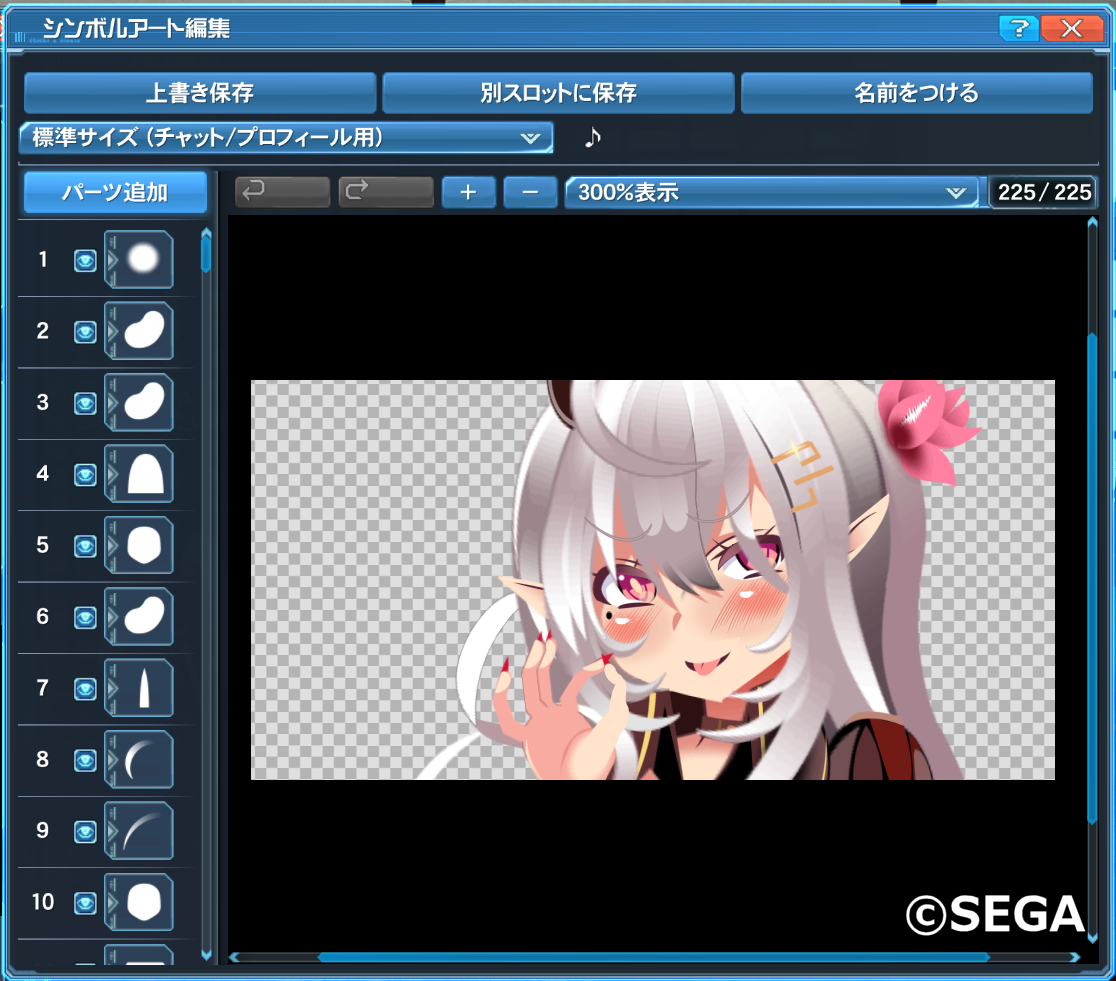The image size is (1116, 981).
Task: Expand layer 7 arrow handle
Action: click(111, 688)
